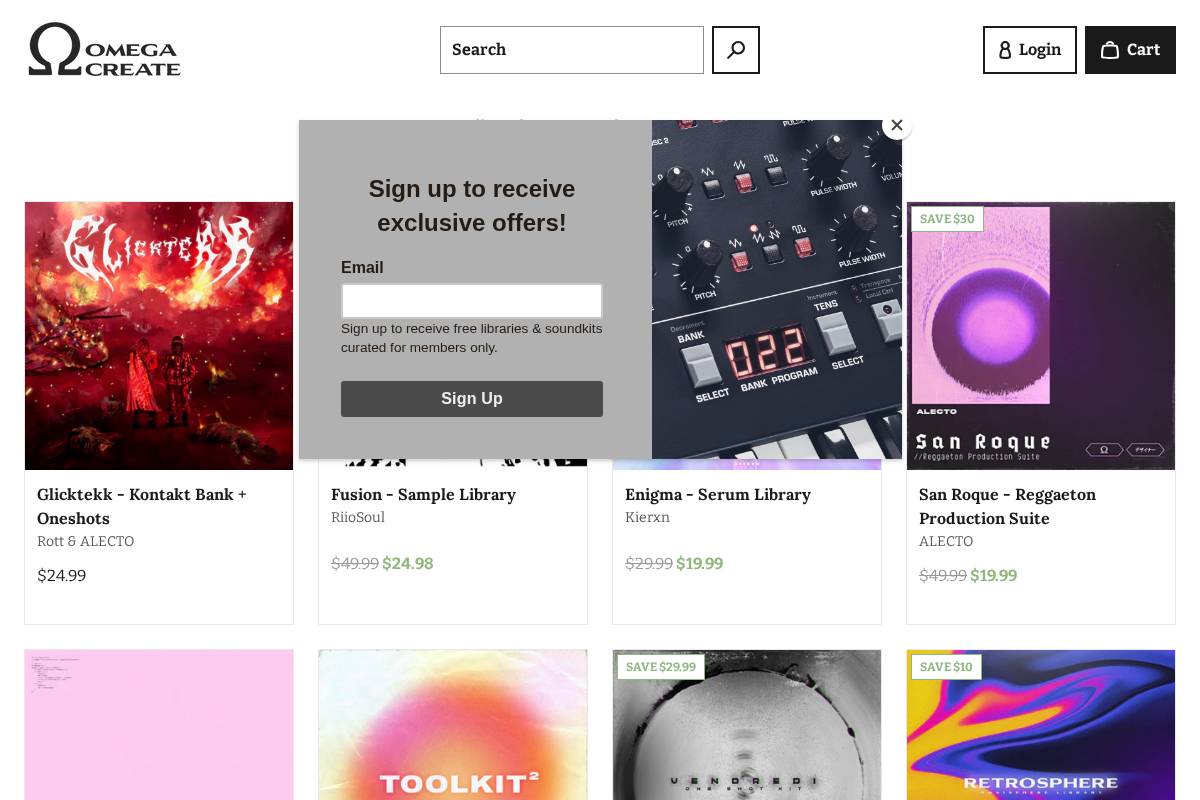Focus the Email input field
1200x800 pixels.
tap(472, 301)
